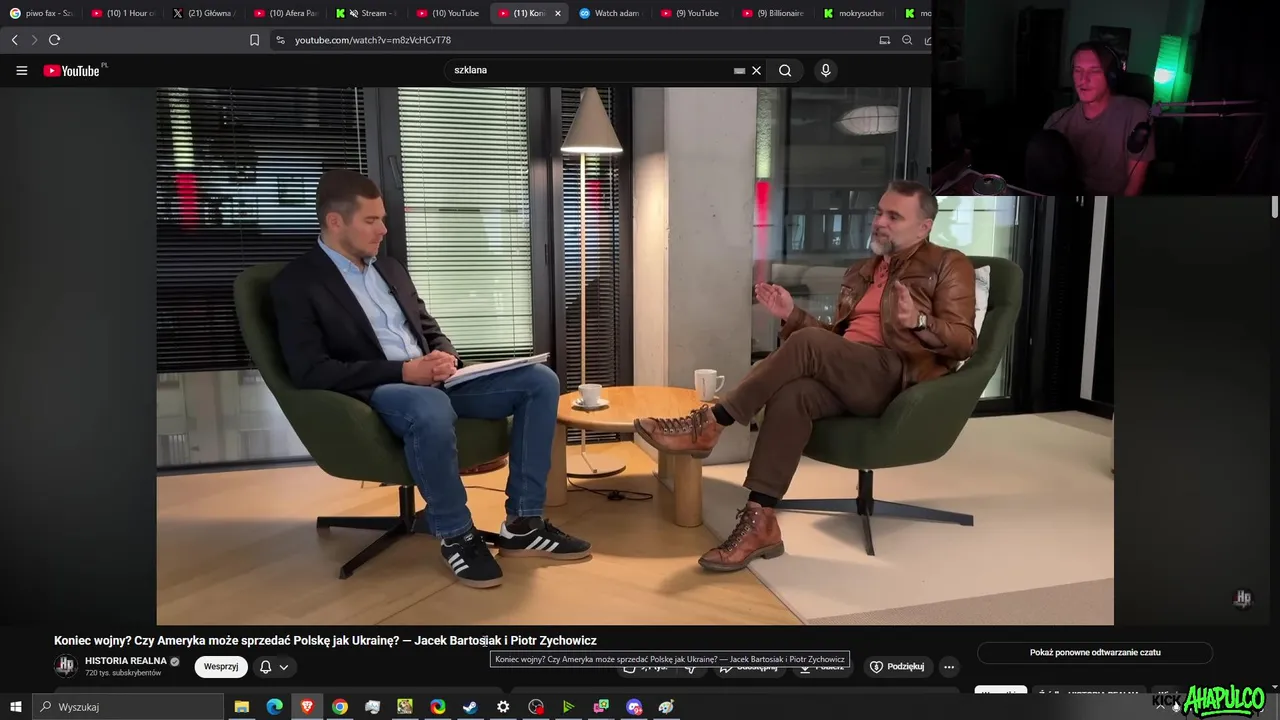Image resolution: width=1280 pixels, height=720 pixels.
Task: Open the three-dot more actions button
Action: point(949,667)
